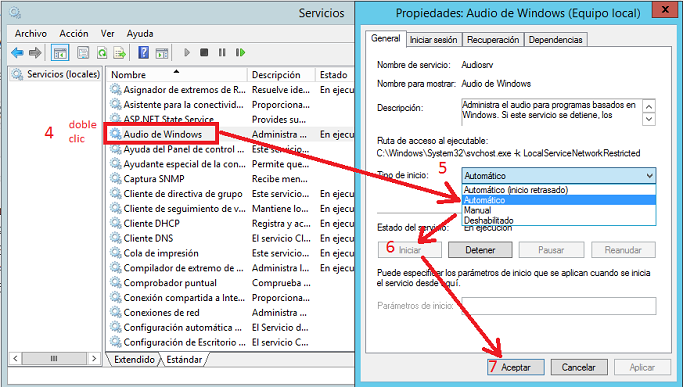Sort by the Nombre column header
The width and height of the screenshot is (683, 387).
coord(177,75)
